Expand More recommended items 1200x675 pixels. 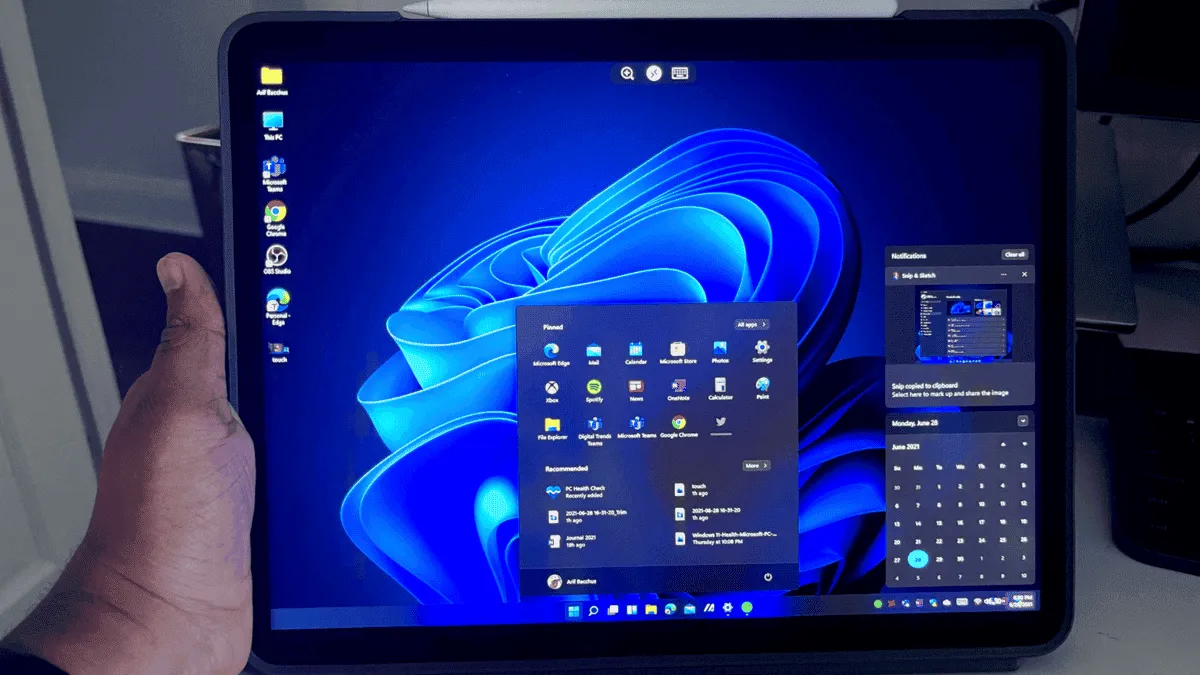tap(756, 466)
